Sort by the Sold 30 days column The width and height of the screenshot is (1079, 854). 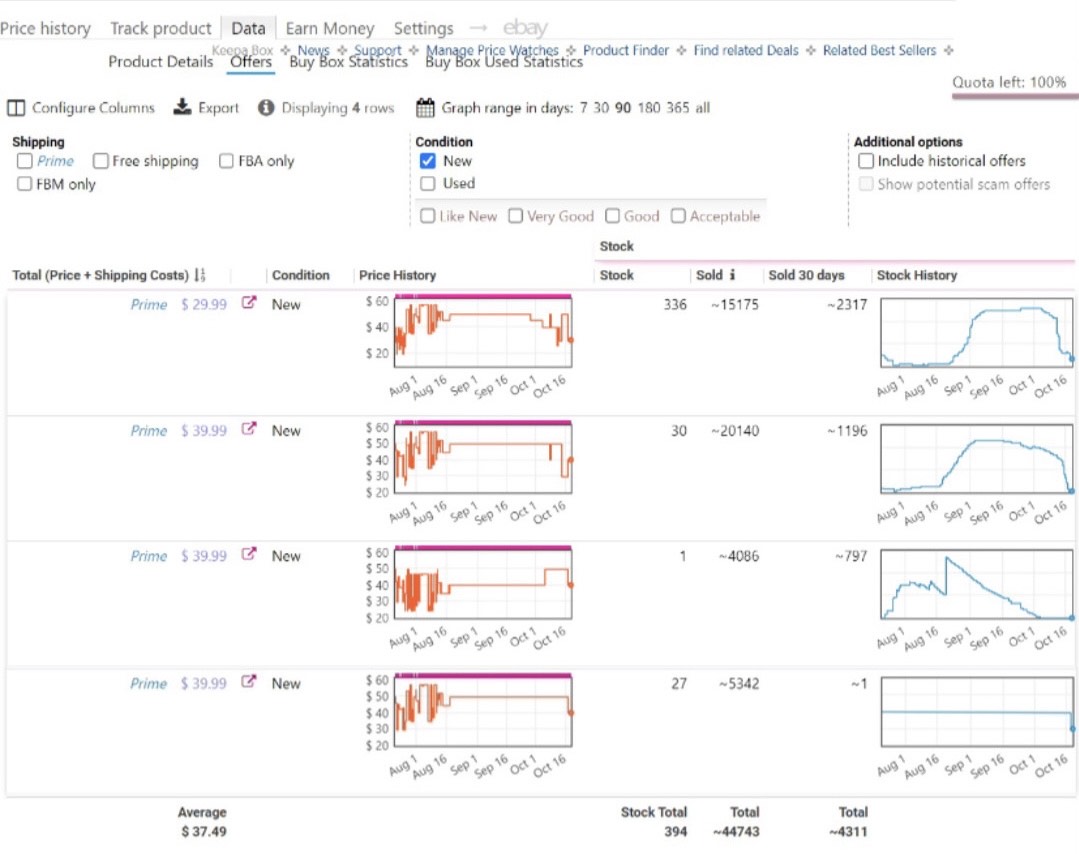(x=806, y=275)
